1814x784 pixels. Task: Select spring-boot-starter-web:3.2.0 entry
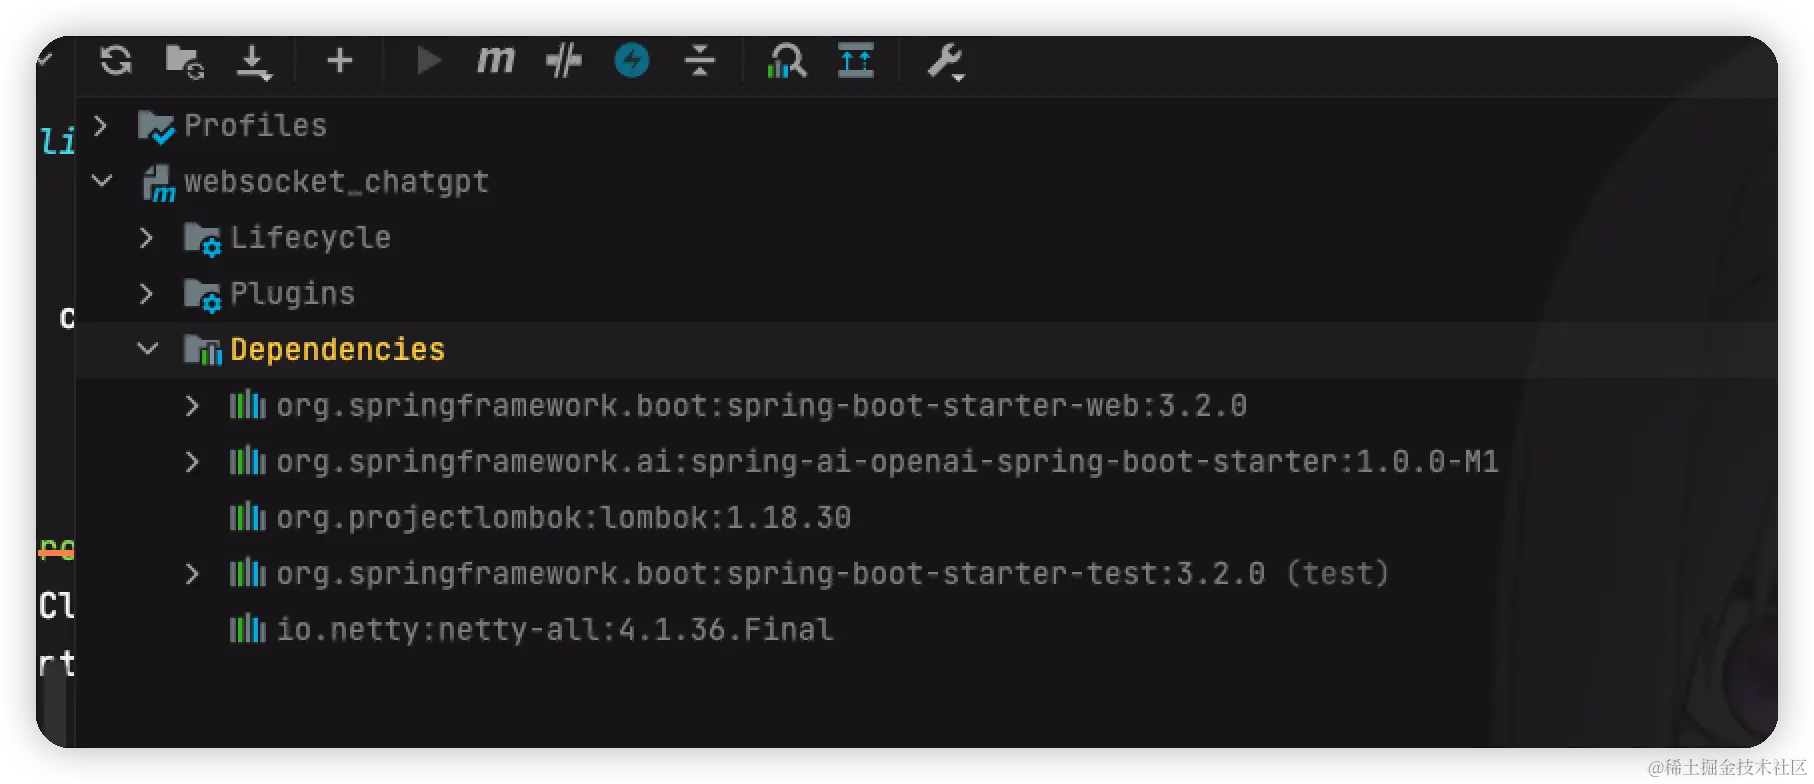(762, 405)
